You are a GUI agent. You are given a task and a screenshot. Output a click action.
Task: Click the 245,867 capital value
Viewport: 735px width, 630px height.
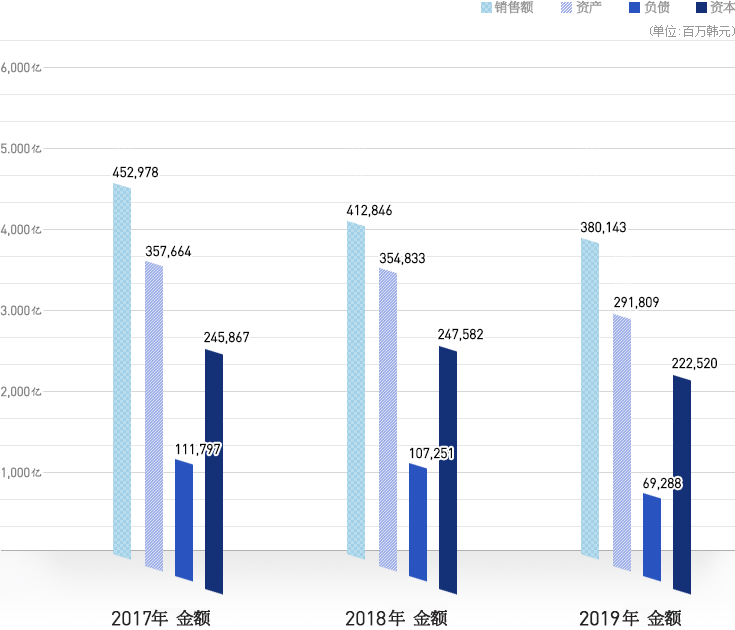pos(226,338)
